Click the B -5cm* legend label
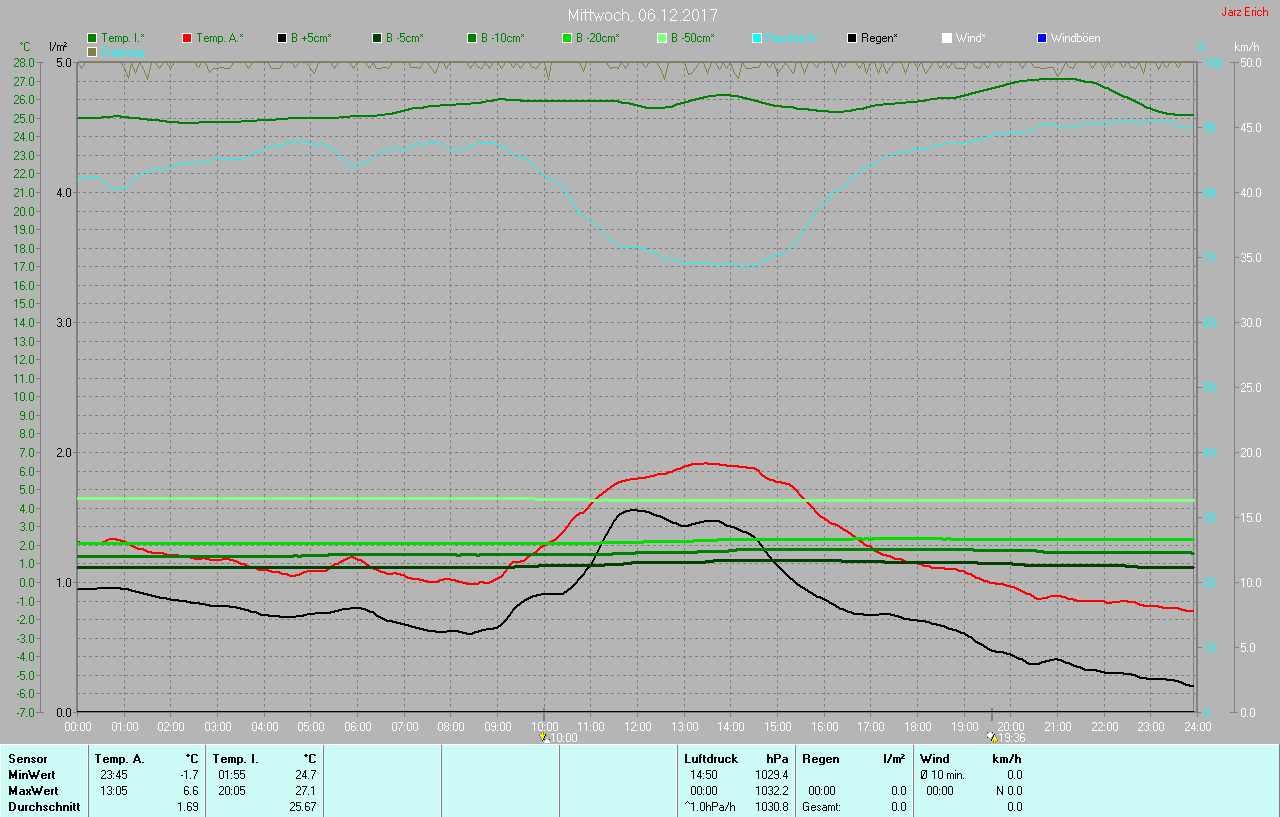This screenshot has height=817, width=1280. [405, 38]
